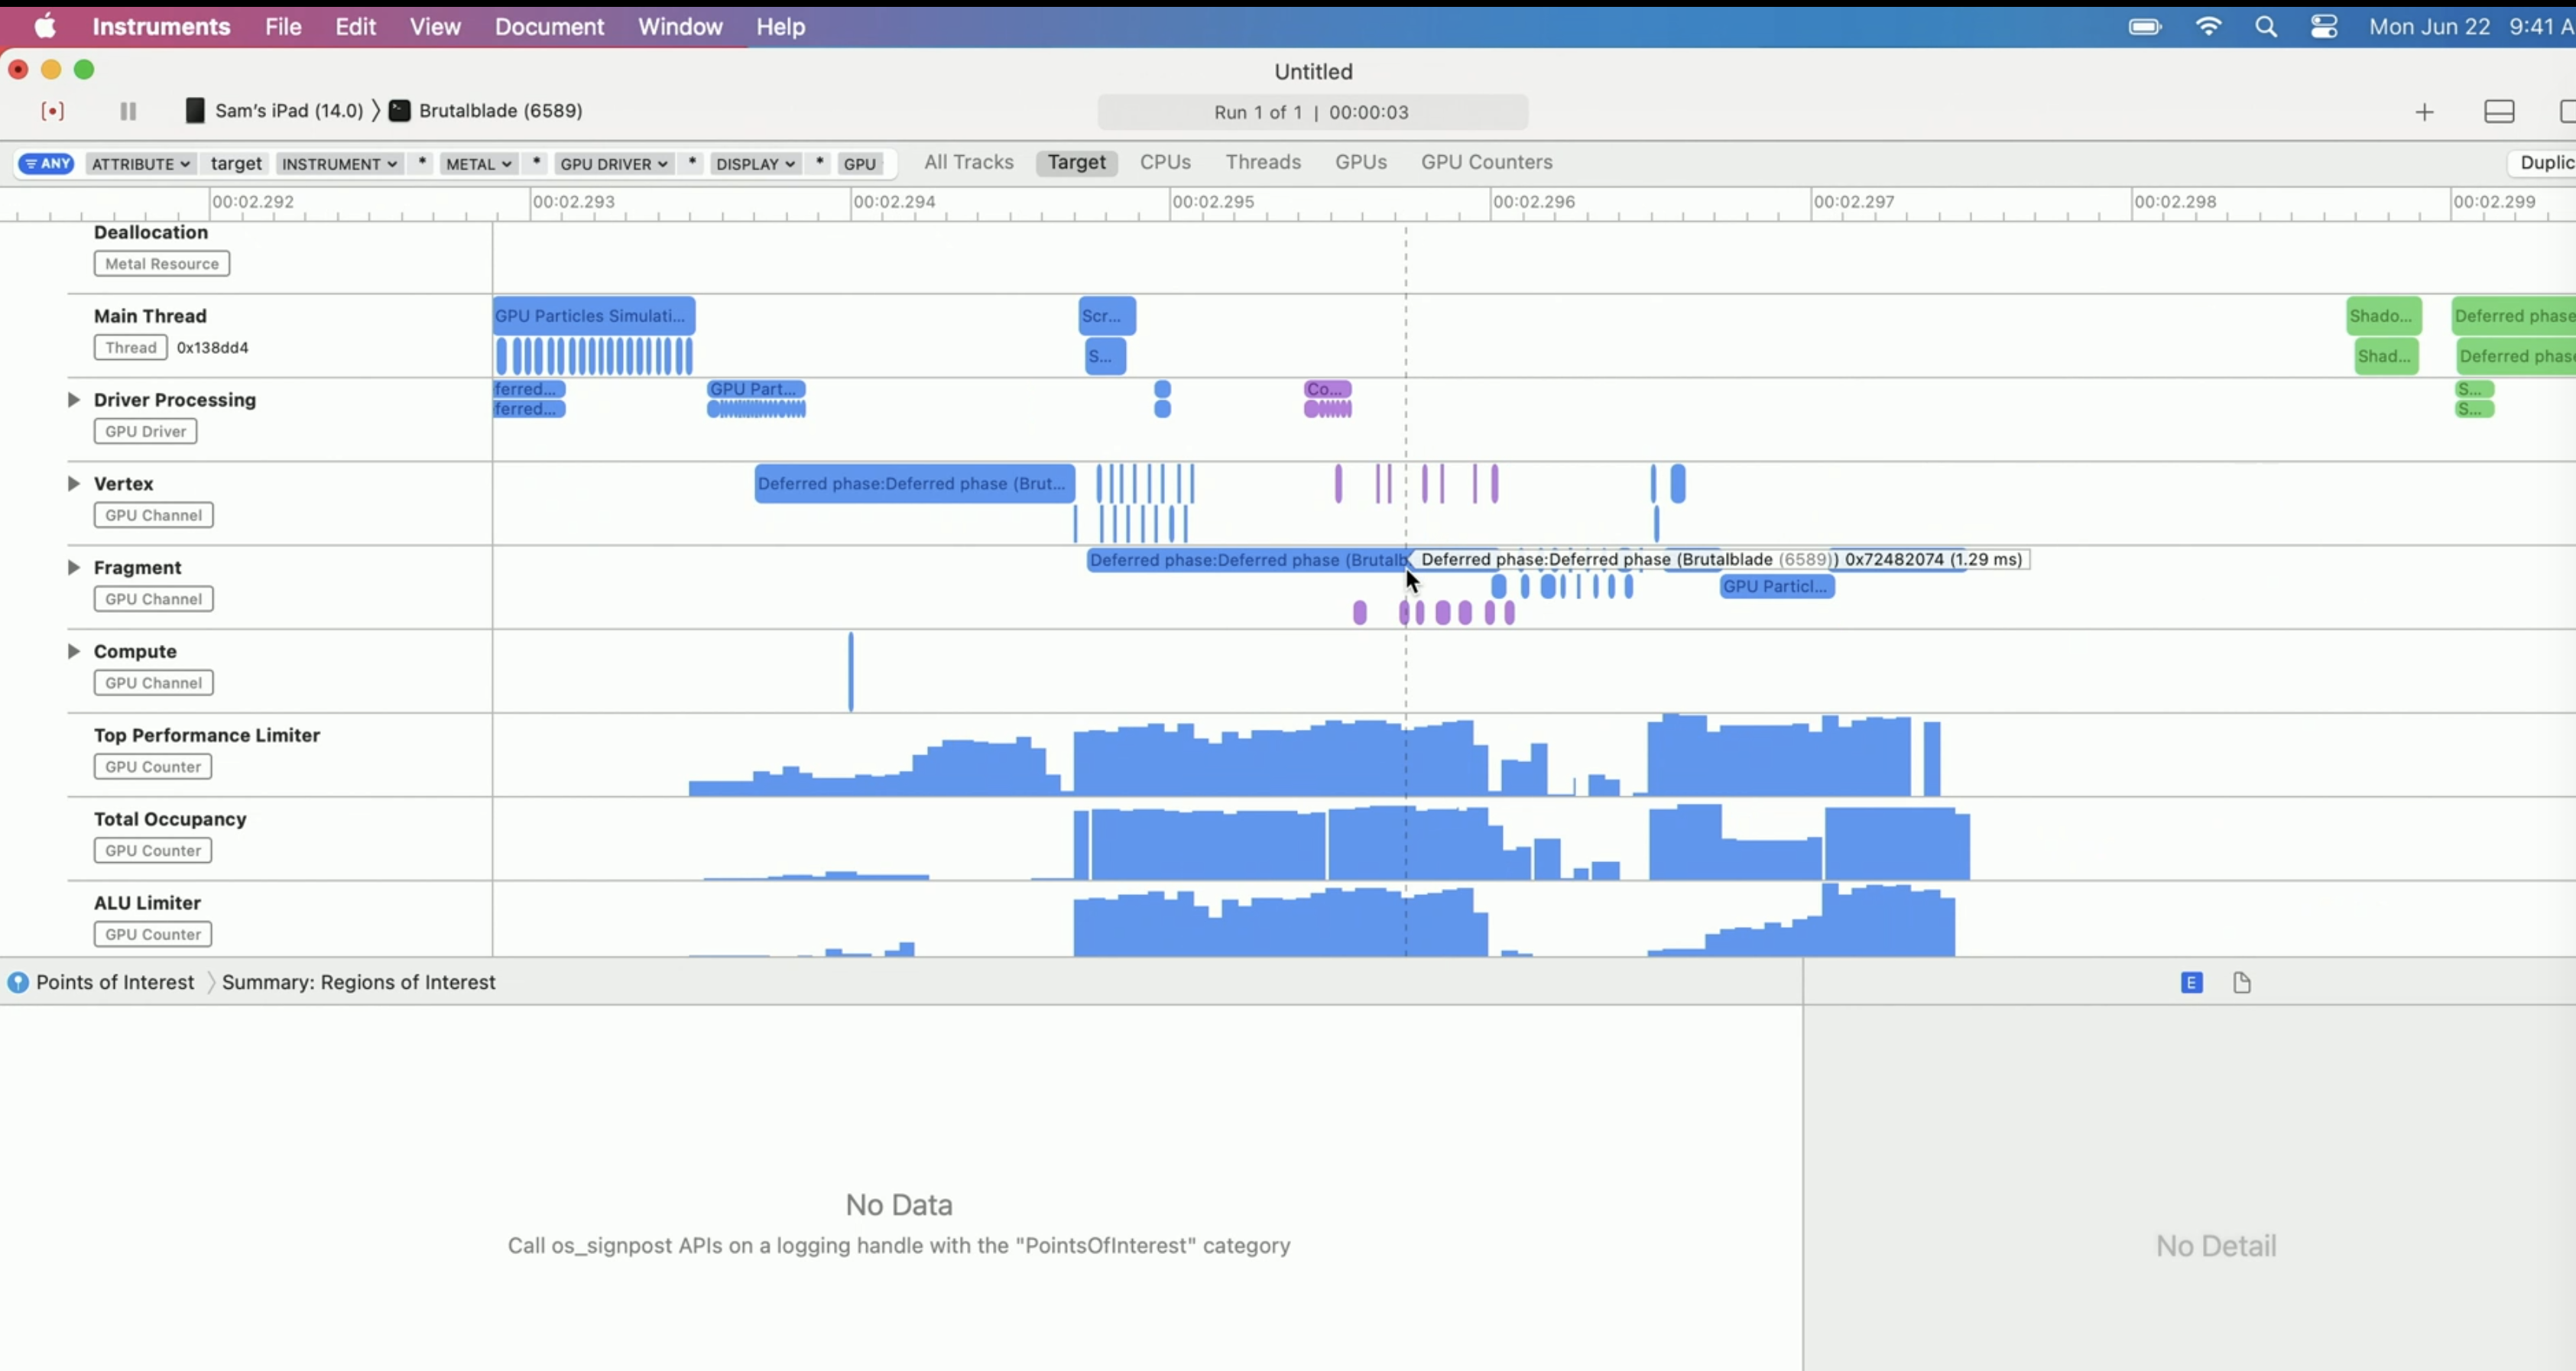Click the purple Co... Driver Processing block
Viewport: 2576px width, 1371px height.
point(1328,389)
